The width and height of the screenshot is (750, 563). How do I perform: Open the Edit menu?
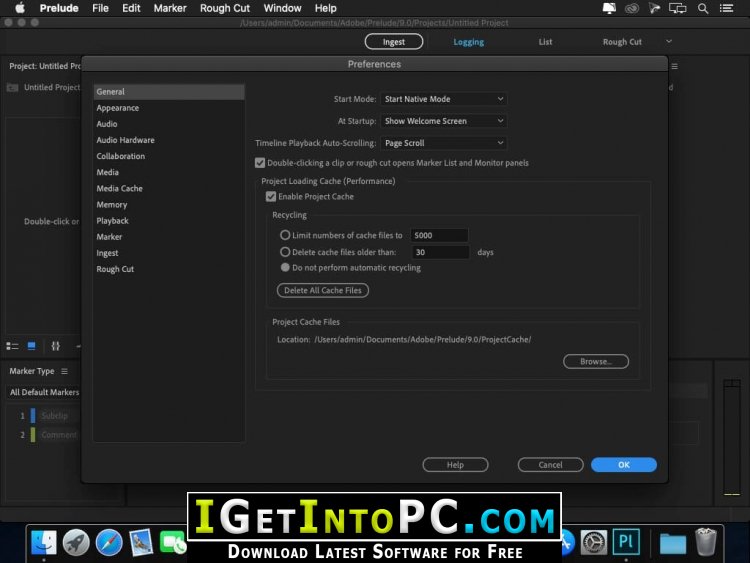point(131,8)
